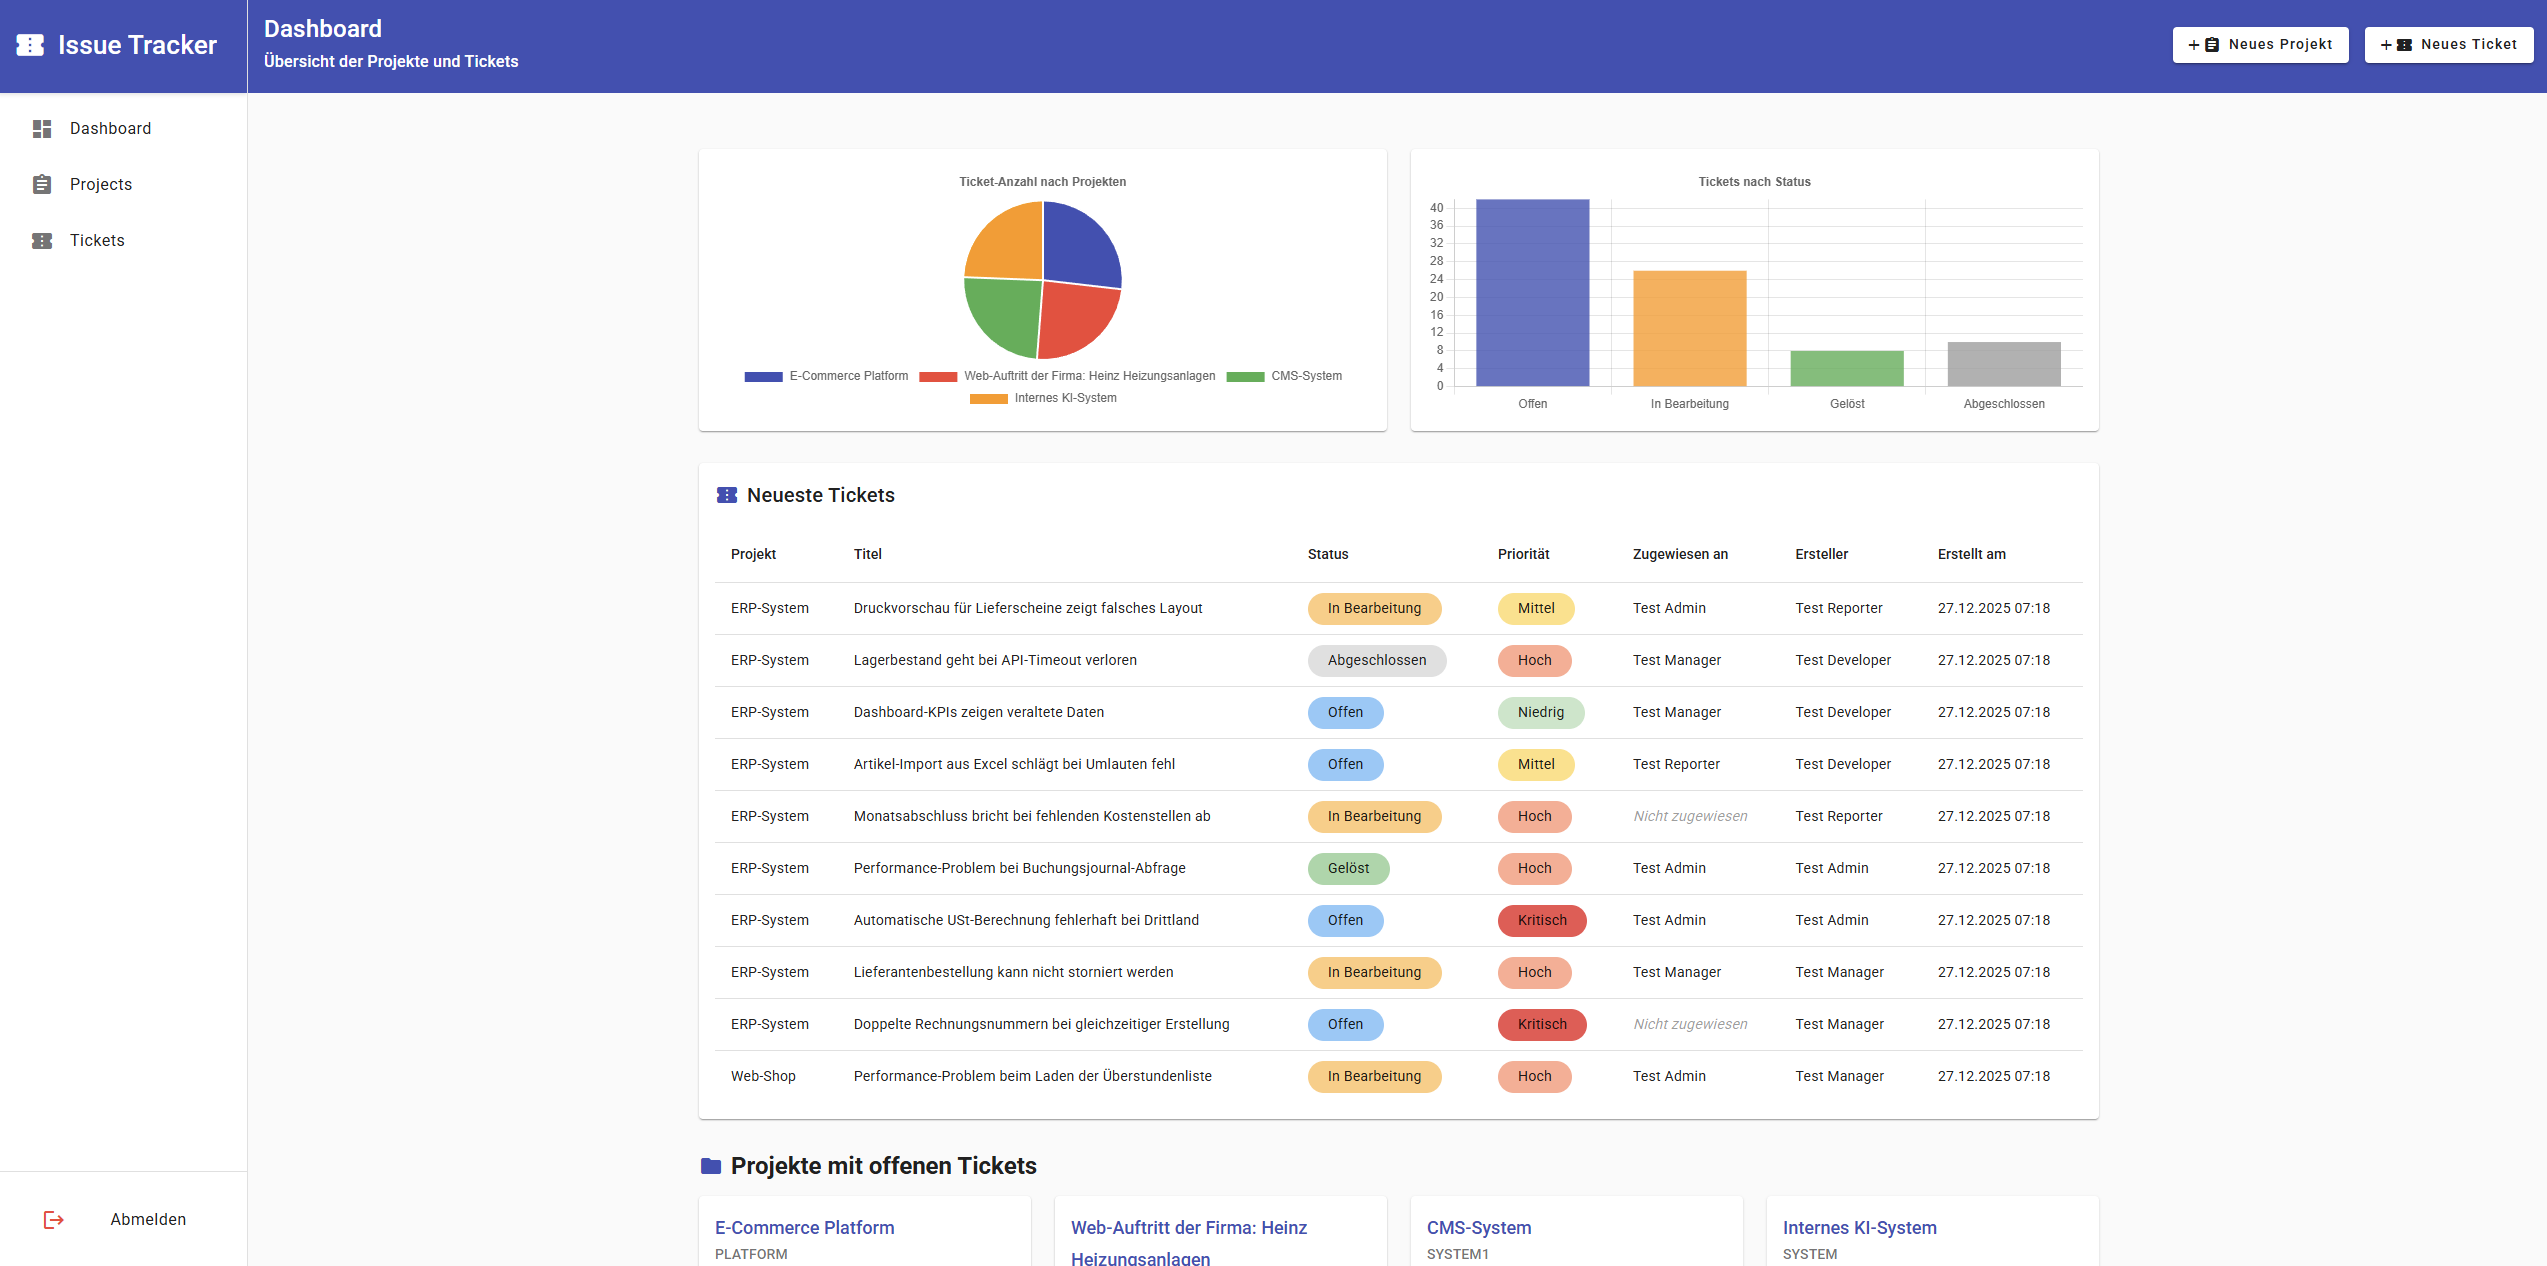Click the Projects clipboard icon in sidebar

coord(42,185)
